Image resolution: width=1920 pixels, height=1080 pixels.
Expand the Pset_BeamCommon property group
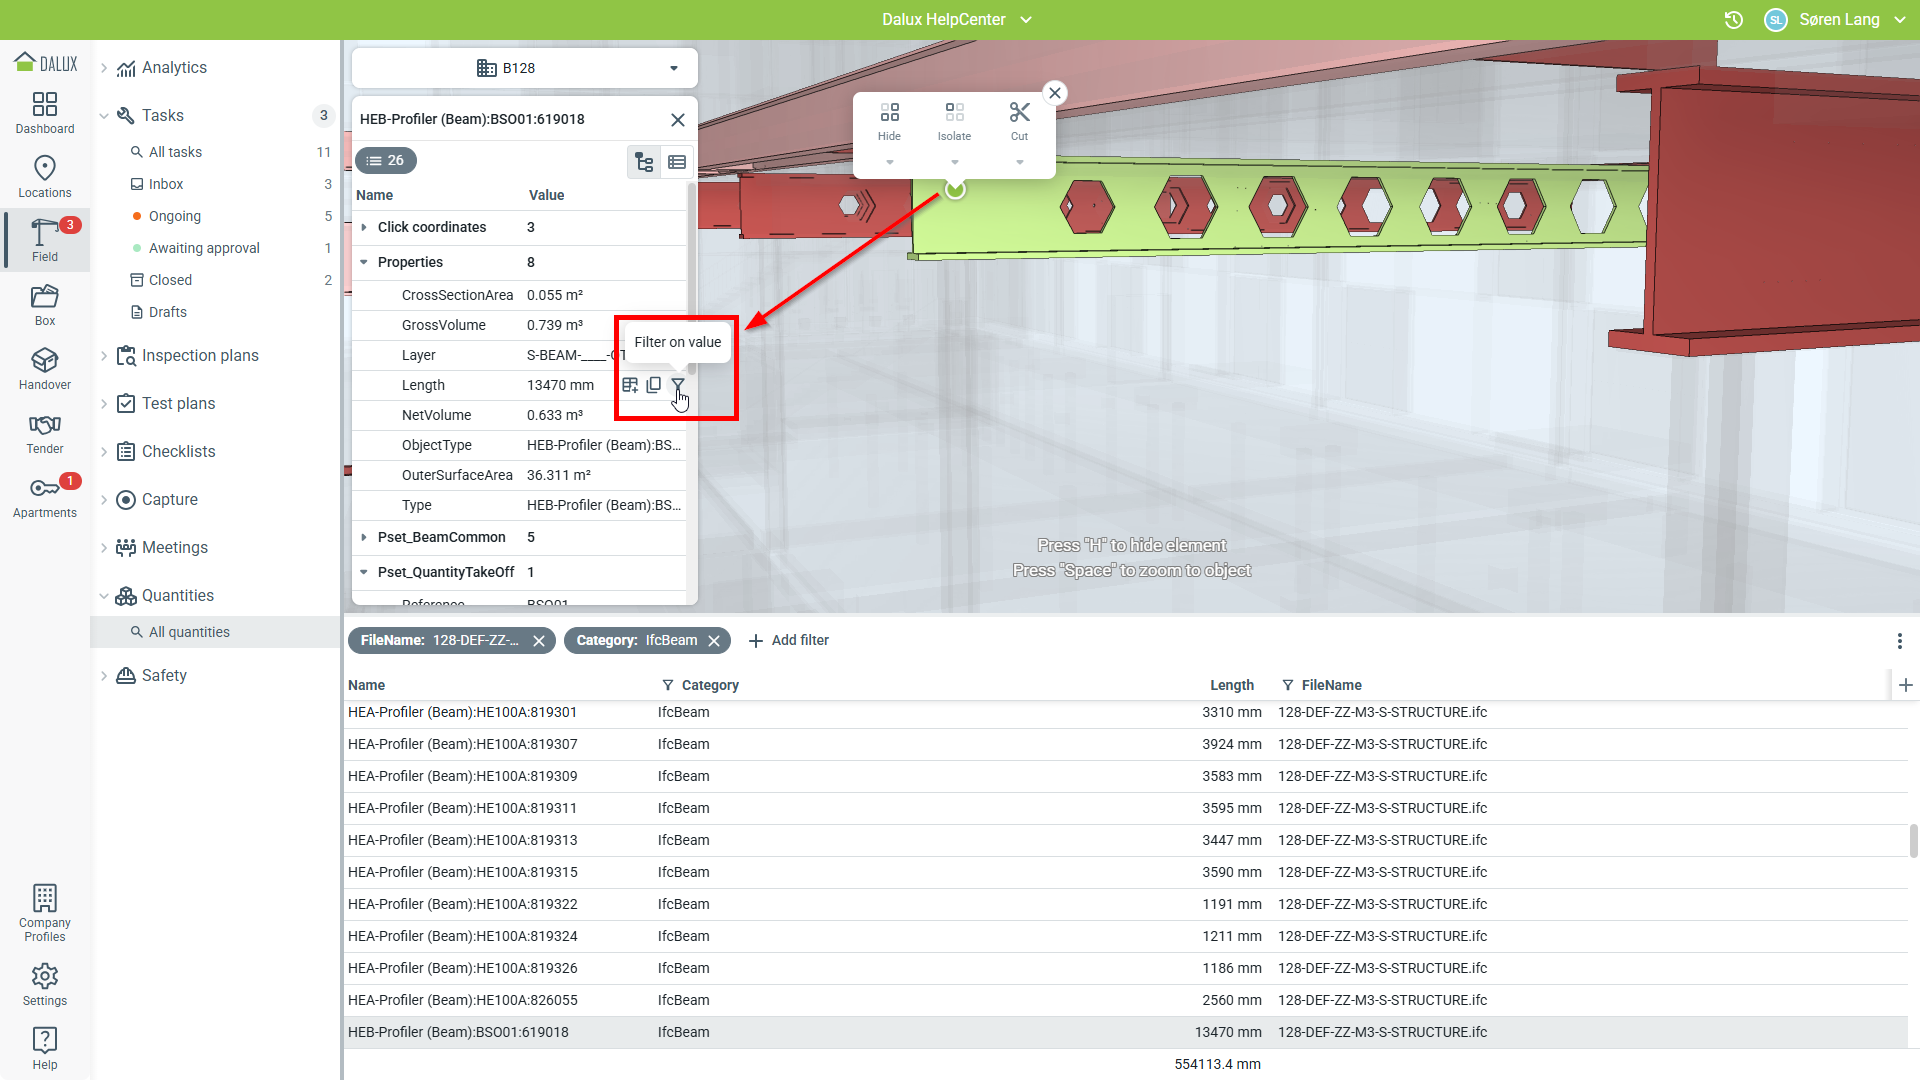tap(364, 537)
